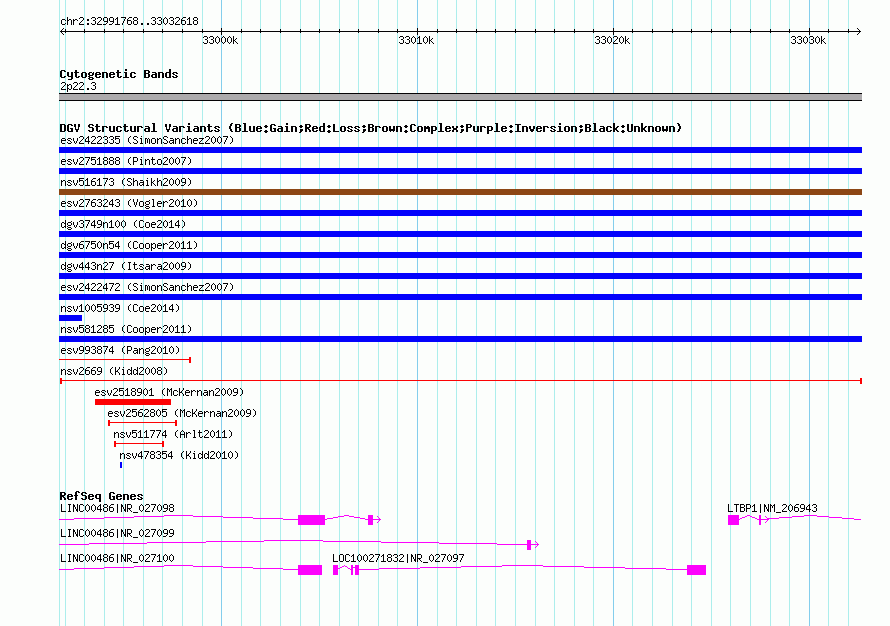Click the grey 2p22.3 cytogenetic band bar
Image resolution: width=890 pixels, height=626 pixels.
click(x=460, y=97)
